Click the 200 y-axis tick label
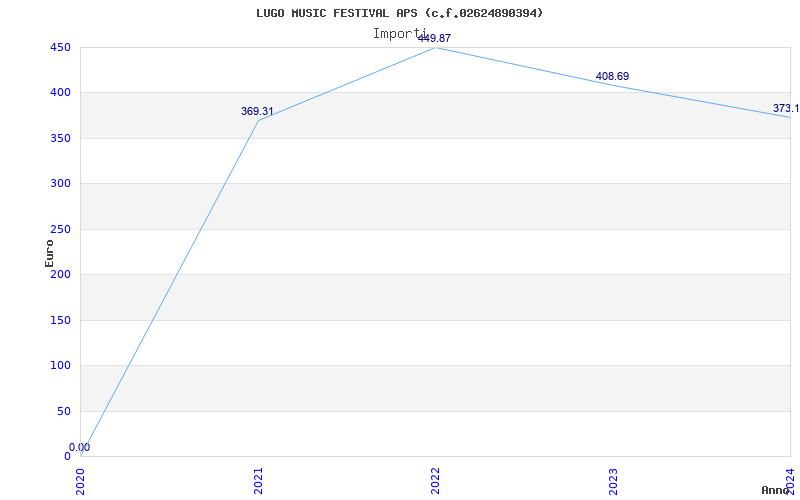 click(59, 274)
